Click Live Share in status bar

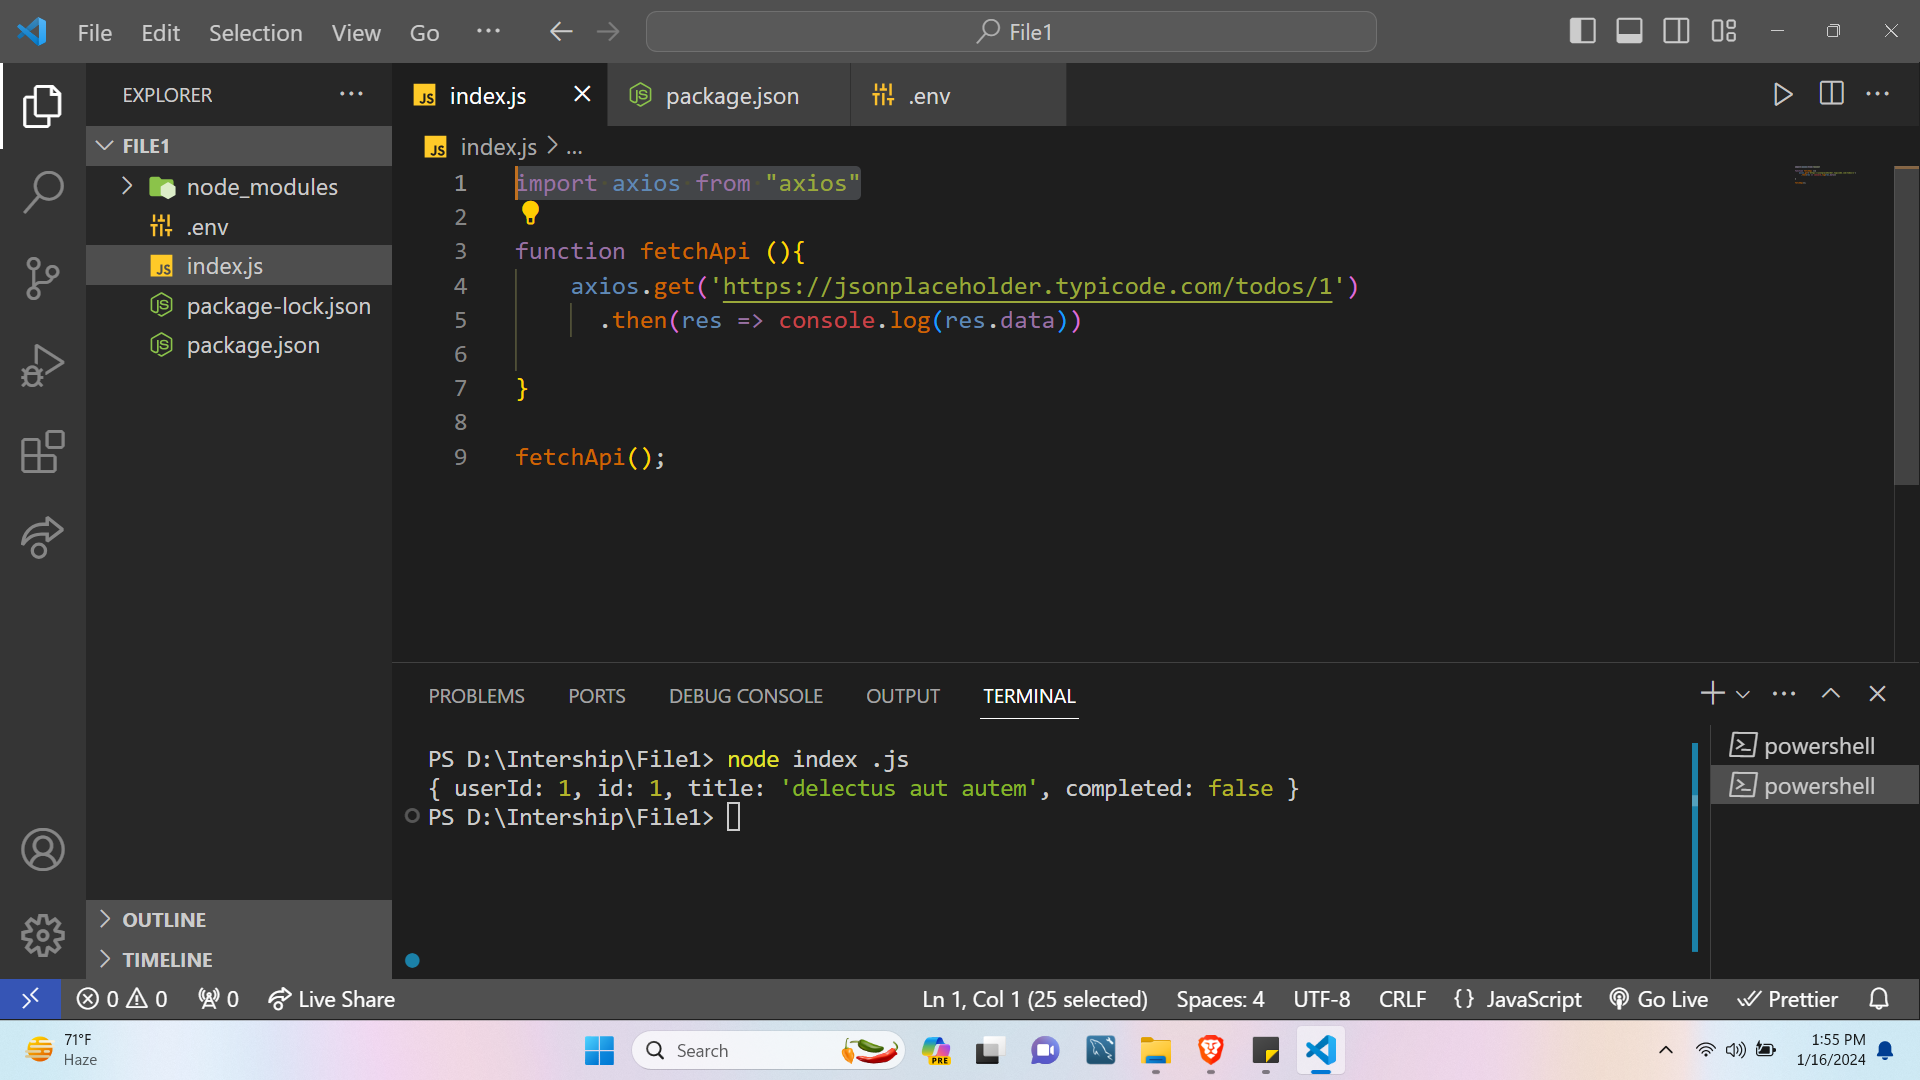point(332,999)
